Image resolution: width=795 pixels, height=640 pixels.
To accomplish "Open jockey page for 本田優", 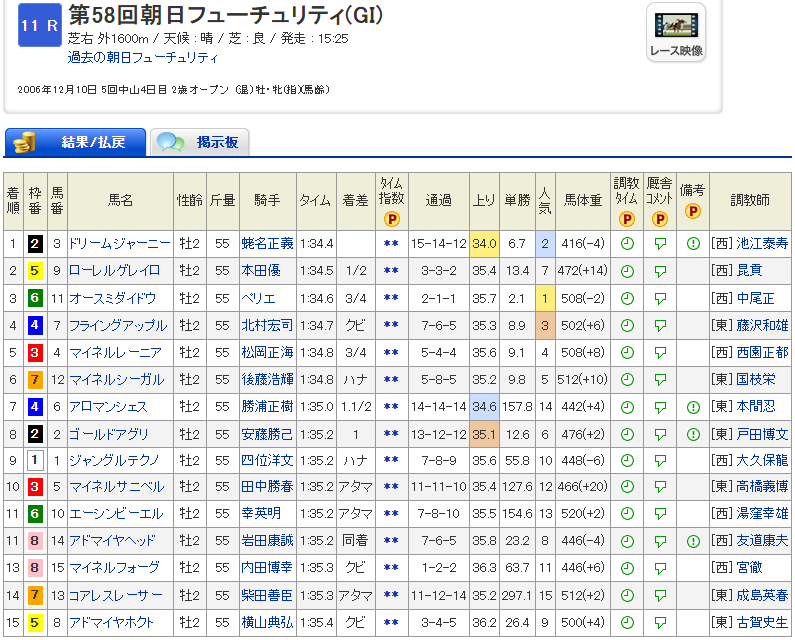I will pyautogui.click(x=261, y=270).
